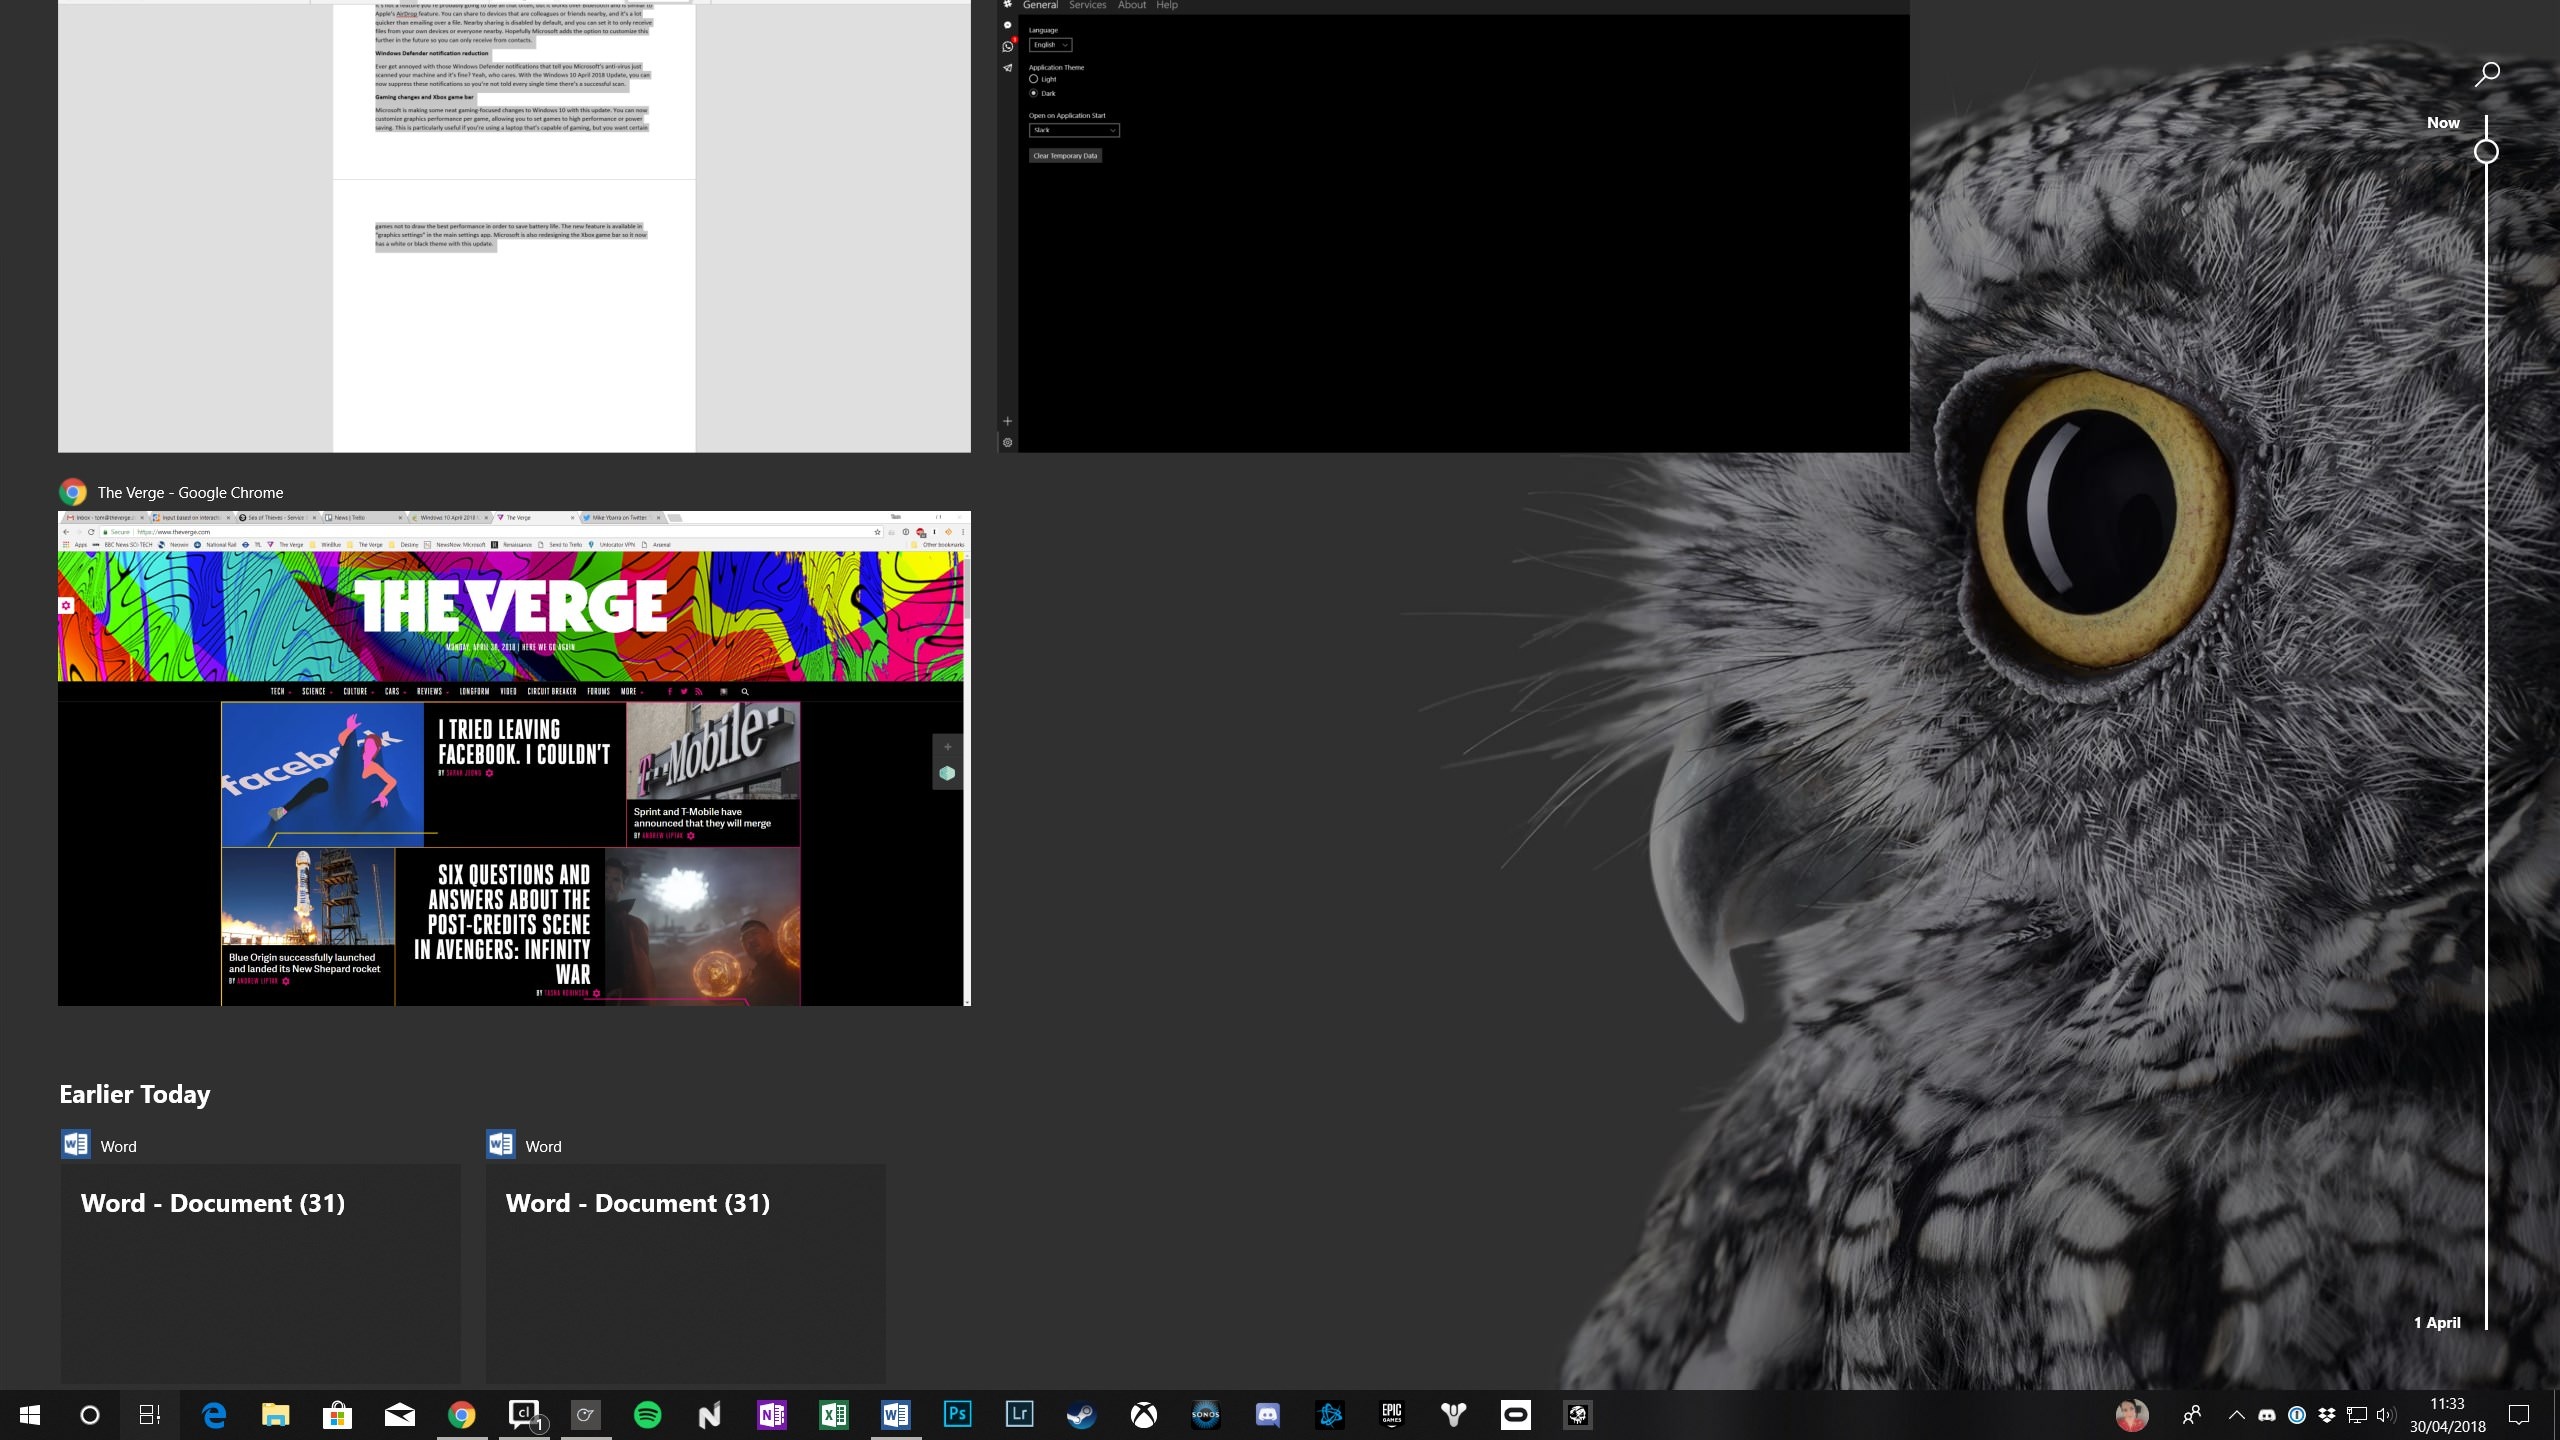Open The Verge - Google Chrome activity thumbnail
2560x1440 pixels.
pyautogui.click(x=514, y=758)
